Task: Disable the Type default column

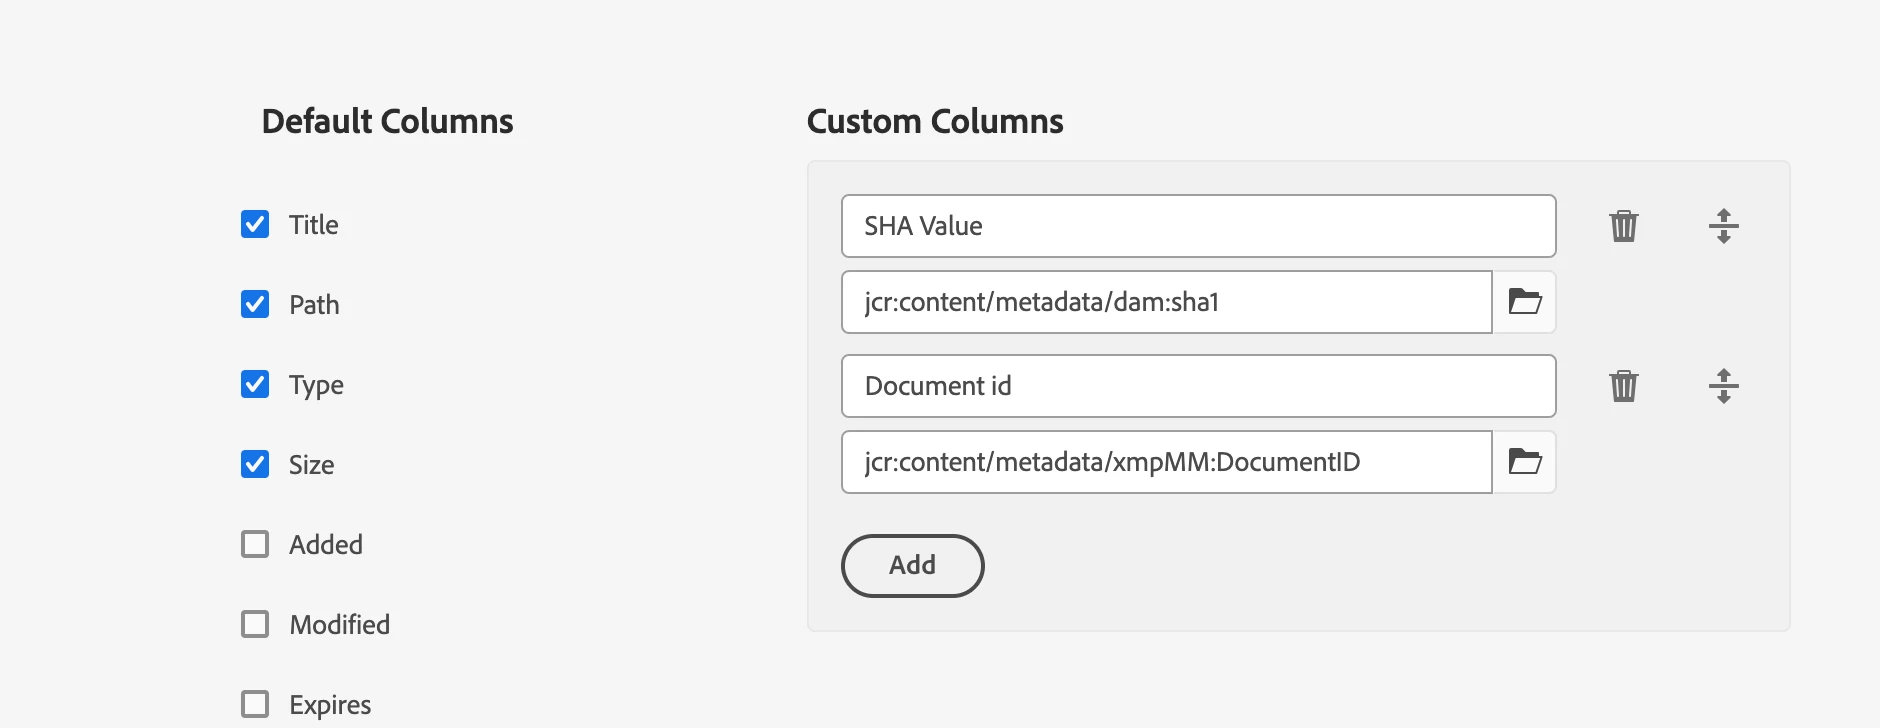Action: tap(255, 384)
